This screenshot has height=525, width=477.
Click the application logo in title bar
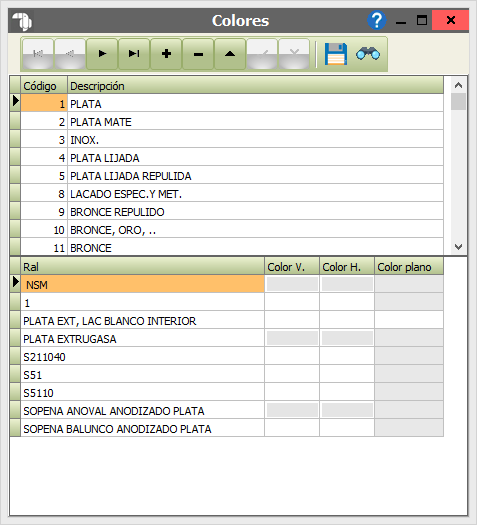[x=22, y=21]
